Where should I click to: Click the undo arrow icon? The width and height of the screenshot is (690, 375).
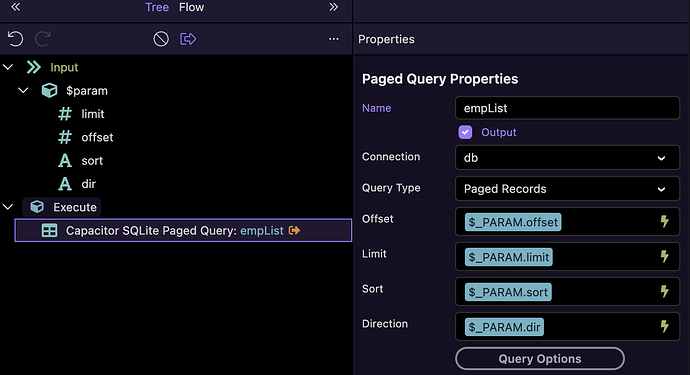[15, 39]
